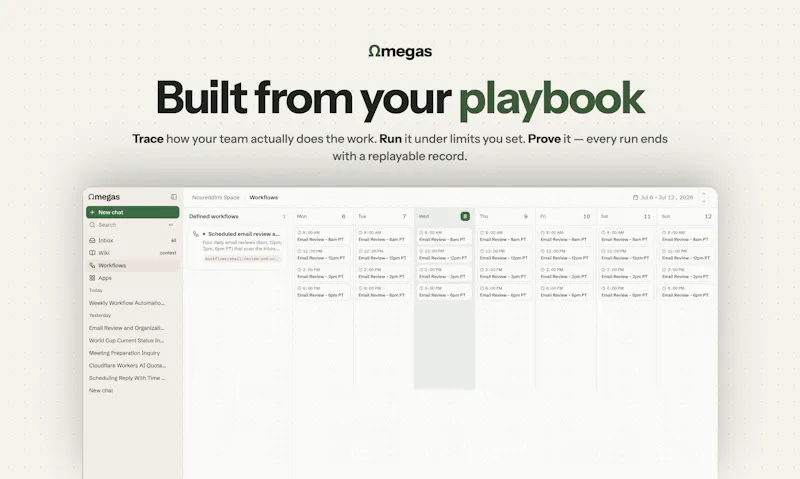Screen dimensions: 800x479
Task: Click the 'context' badge beside Wiki
Action: pyautogui.click(x=168, y=253)
